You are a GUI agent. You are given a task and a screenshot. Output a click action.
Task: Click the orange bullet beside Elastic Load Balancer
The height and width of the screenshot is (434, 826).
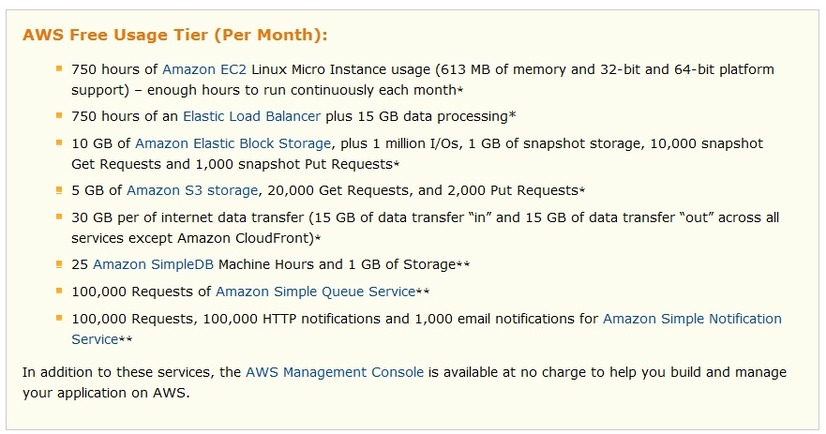coord(59,115)
